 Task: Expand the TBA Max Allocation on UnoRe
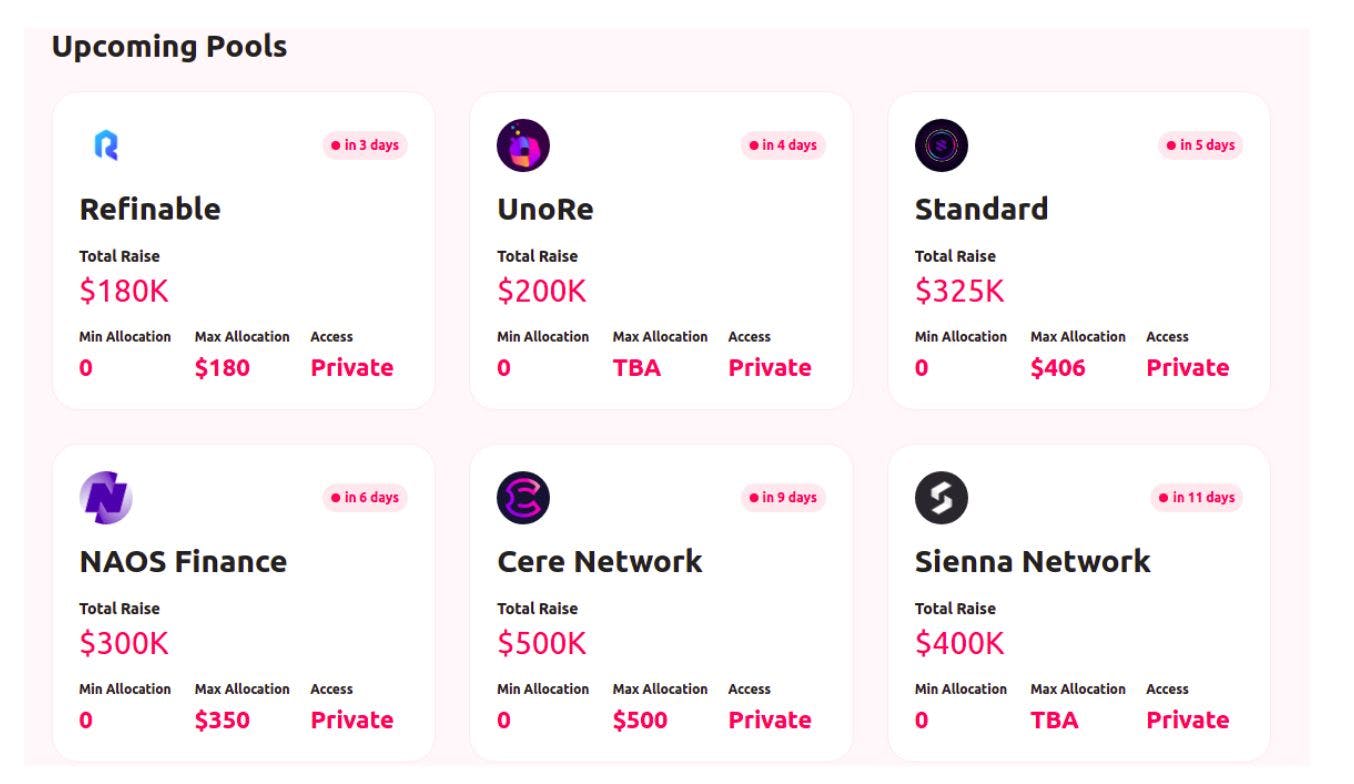(x=639, y=368)
